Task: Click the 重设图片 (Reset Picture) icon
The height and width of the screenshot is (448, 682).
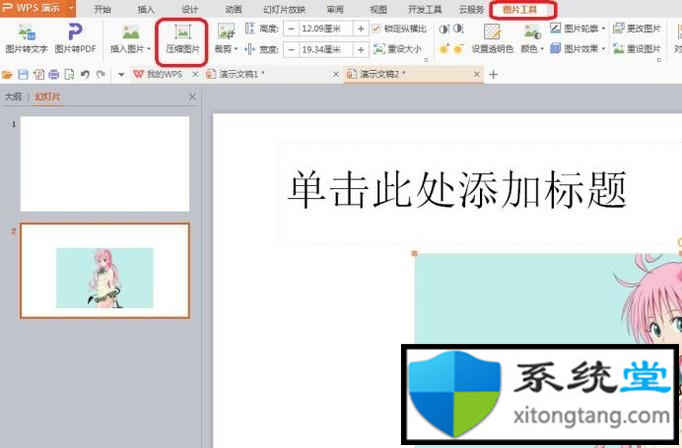Action: [635, 48]
